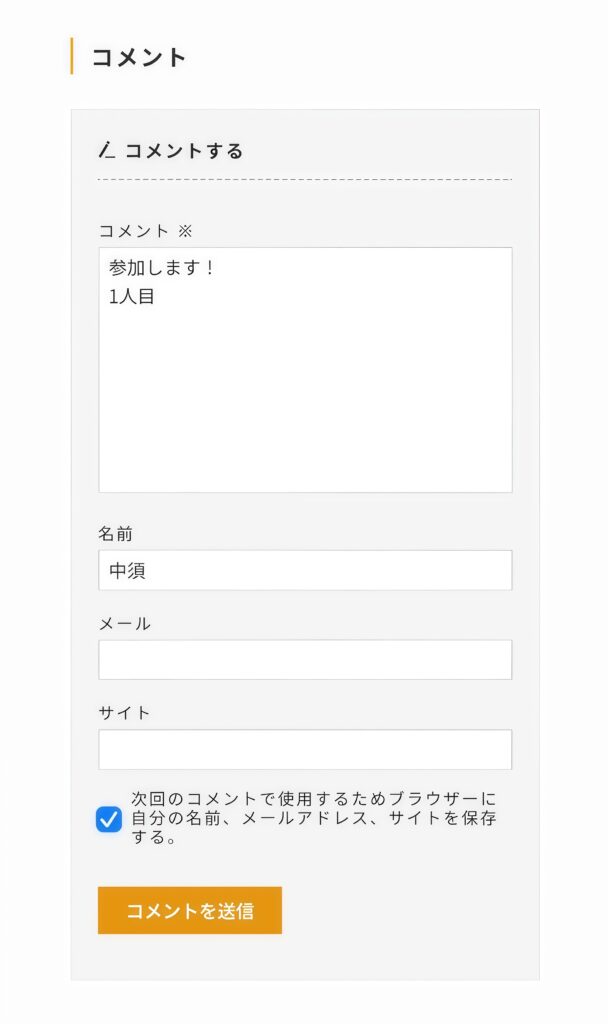Click the メール field label
Image resolution: width=608 pixels, height=1024 pixels.
[x=124, y=624]
